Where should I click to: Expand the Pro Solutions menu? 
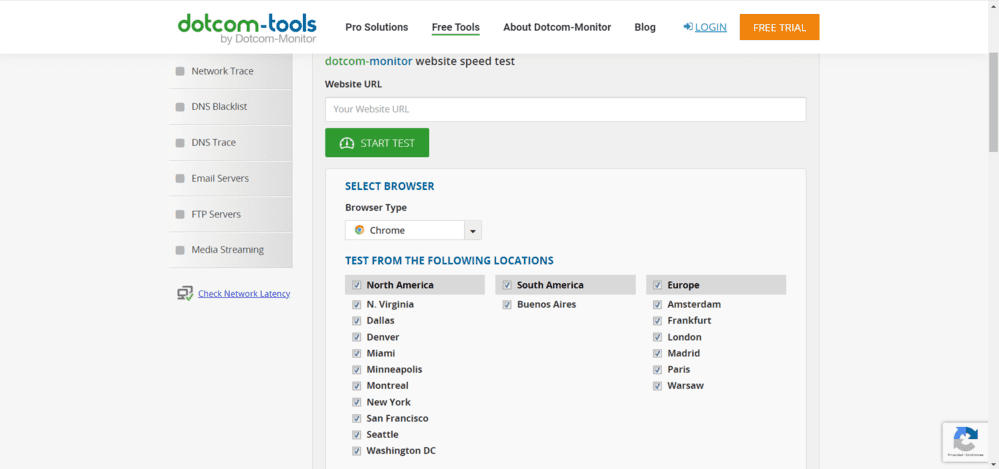[376, 27]
